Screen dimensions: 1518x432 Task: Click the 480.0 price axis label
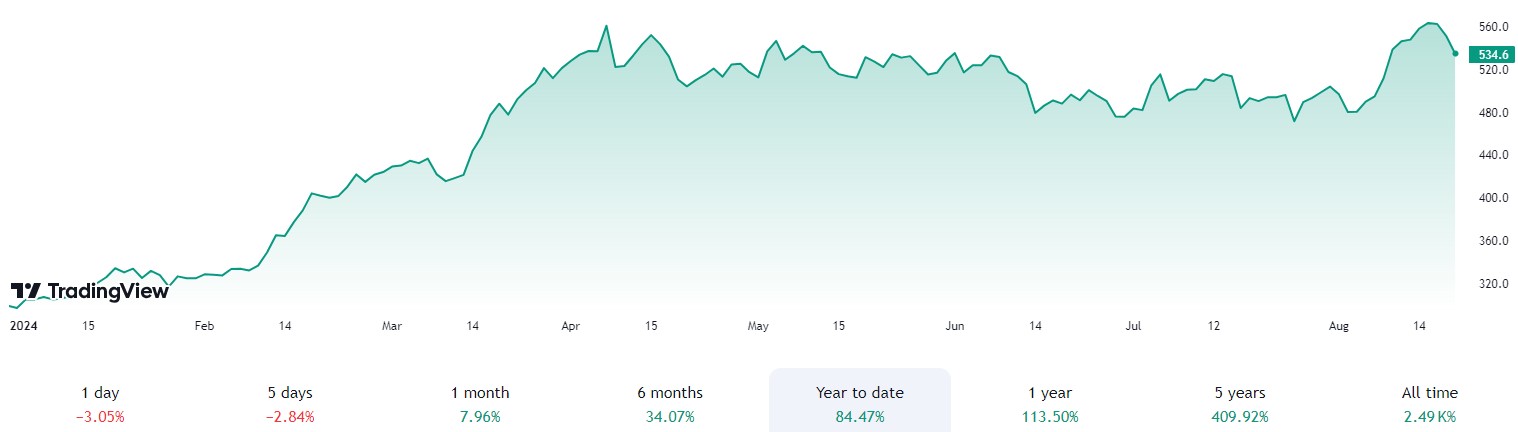click(x=1492, y=113)
